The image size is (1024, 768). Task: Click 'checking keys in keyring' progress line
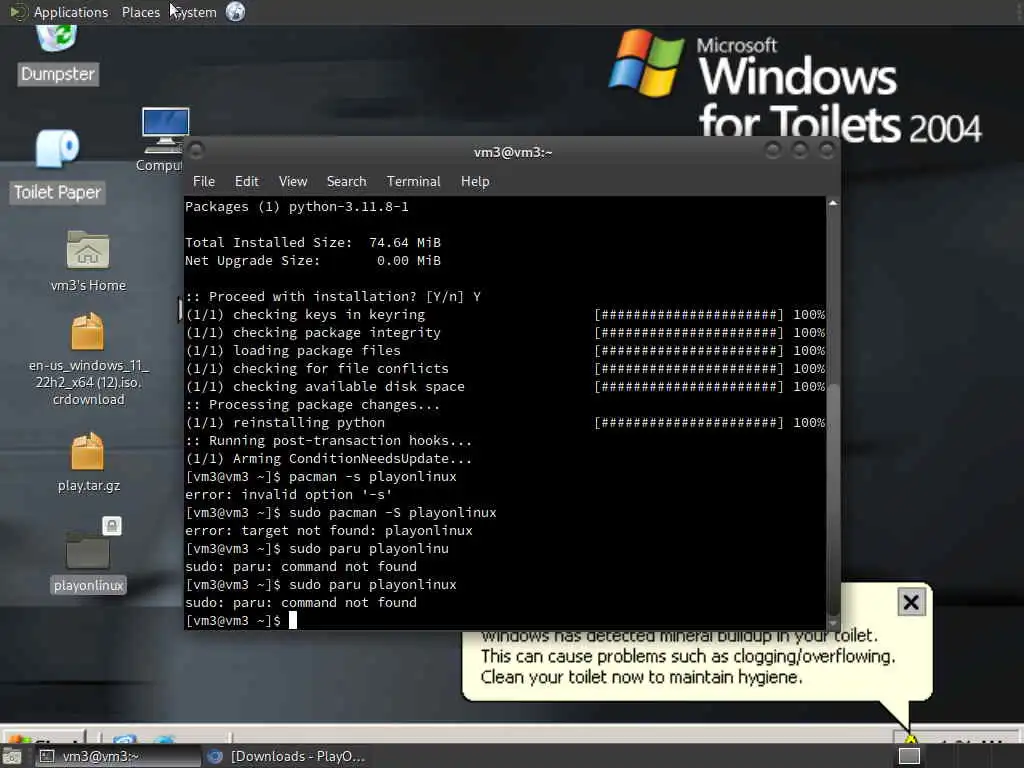tap(505, 315)
